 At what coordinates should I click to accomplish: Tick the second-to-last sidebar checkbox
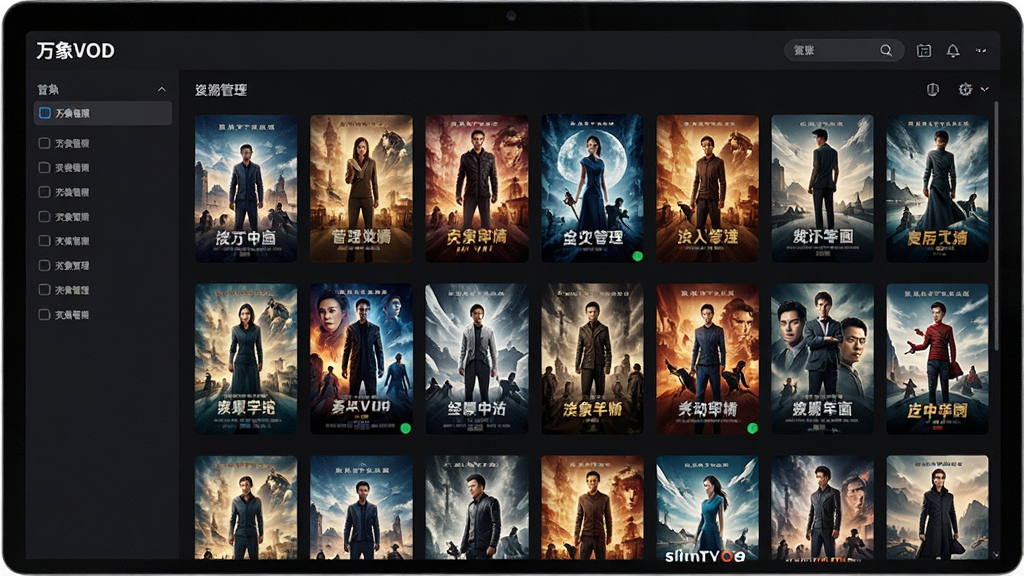[x=44, y=289]
